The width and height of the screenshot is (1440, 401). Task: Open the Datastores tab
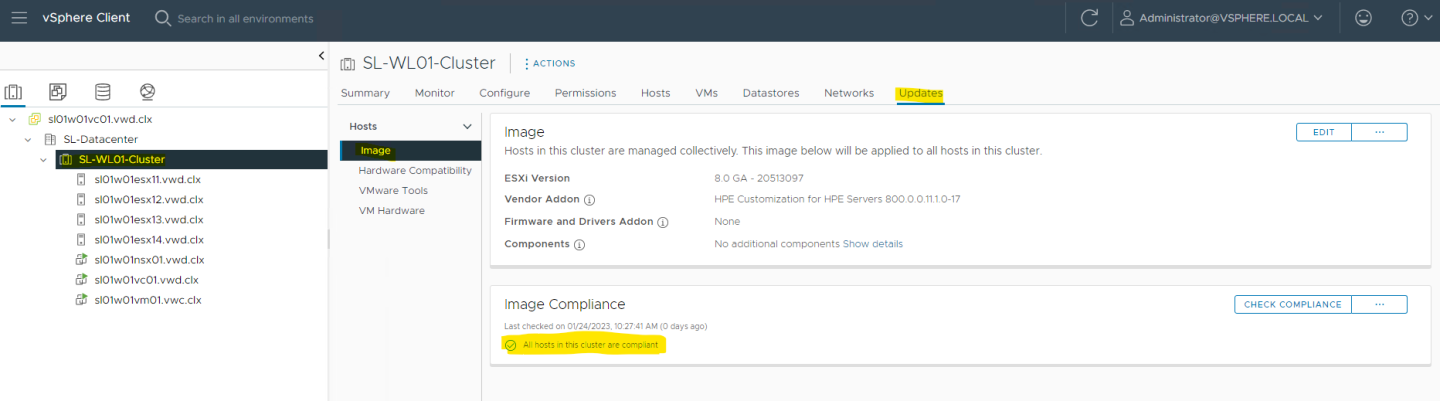click(x=770, y=93)
